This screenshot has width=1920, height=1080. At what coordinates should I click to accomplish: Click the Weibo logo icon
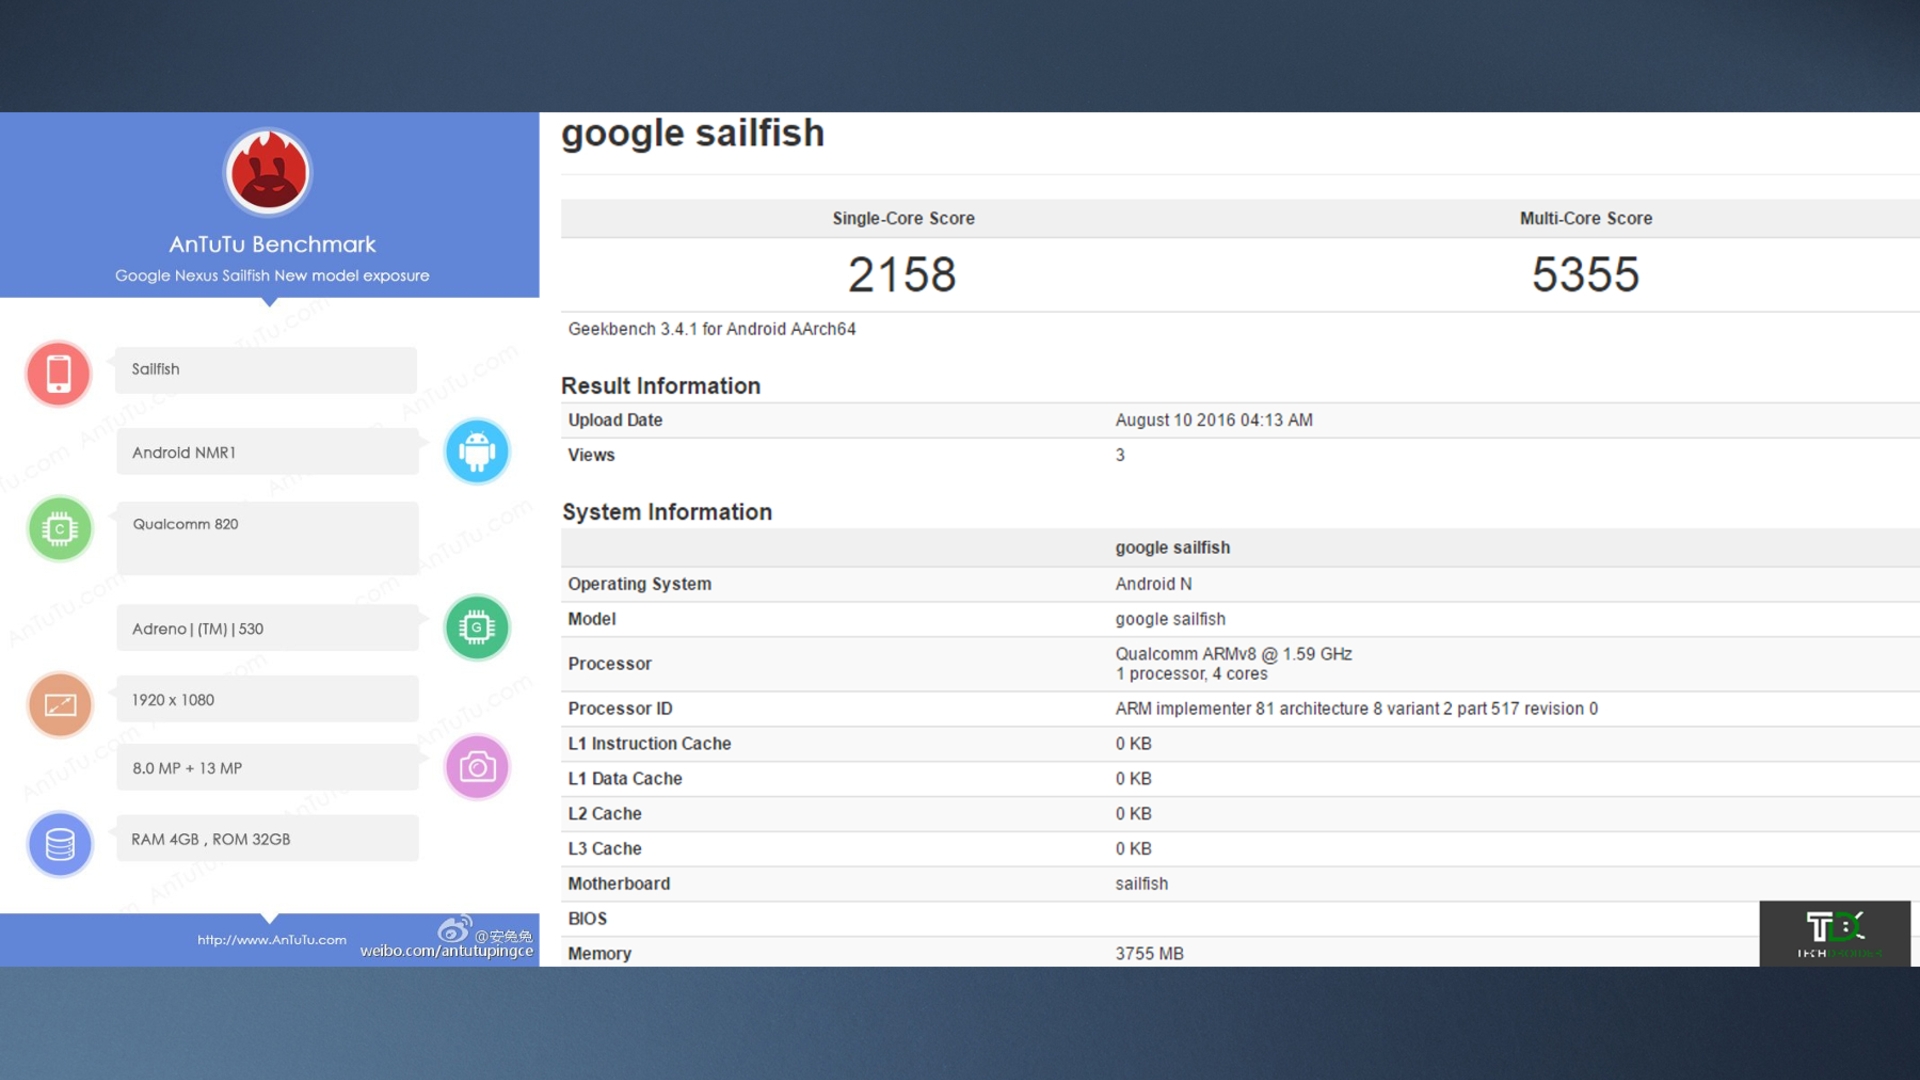(455, 929)
